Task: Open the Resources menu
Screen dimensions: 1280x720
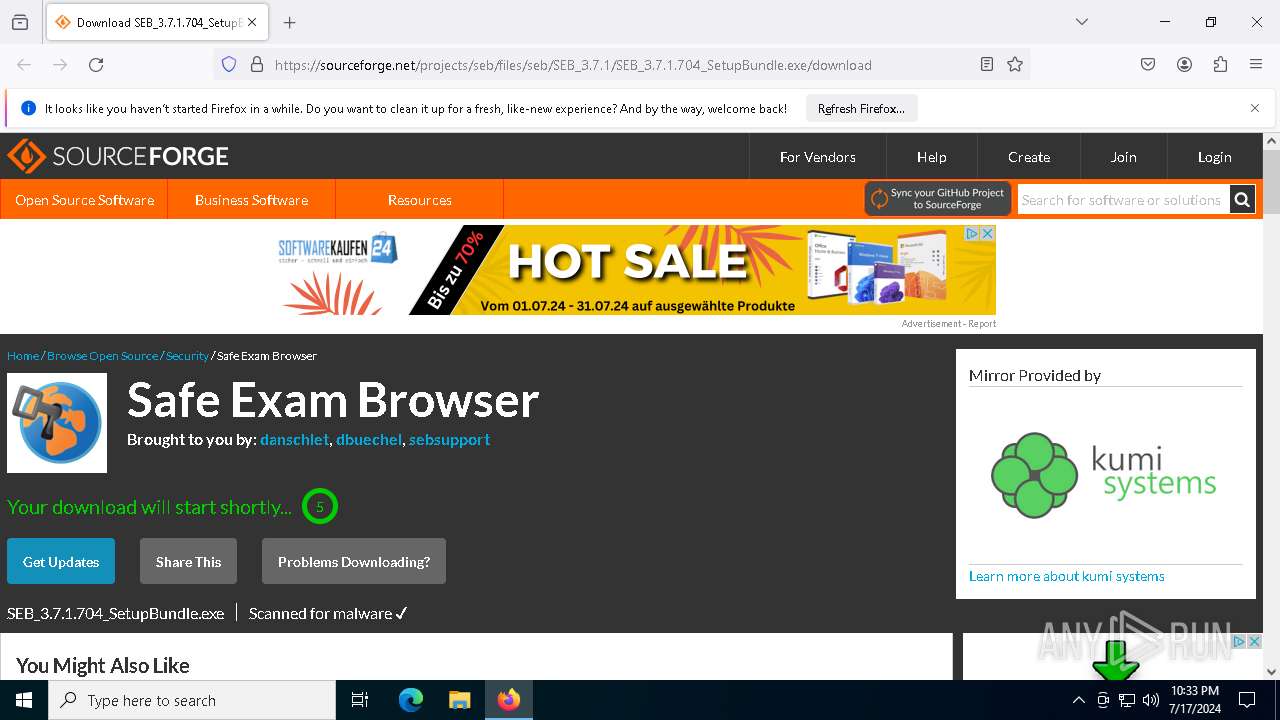Action: (x=419, y=200)
